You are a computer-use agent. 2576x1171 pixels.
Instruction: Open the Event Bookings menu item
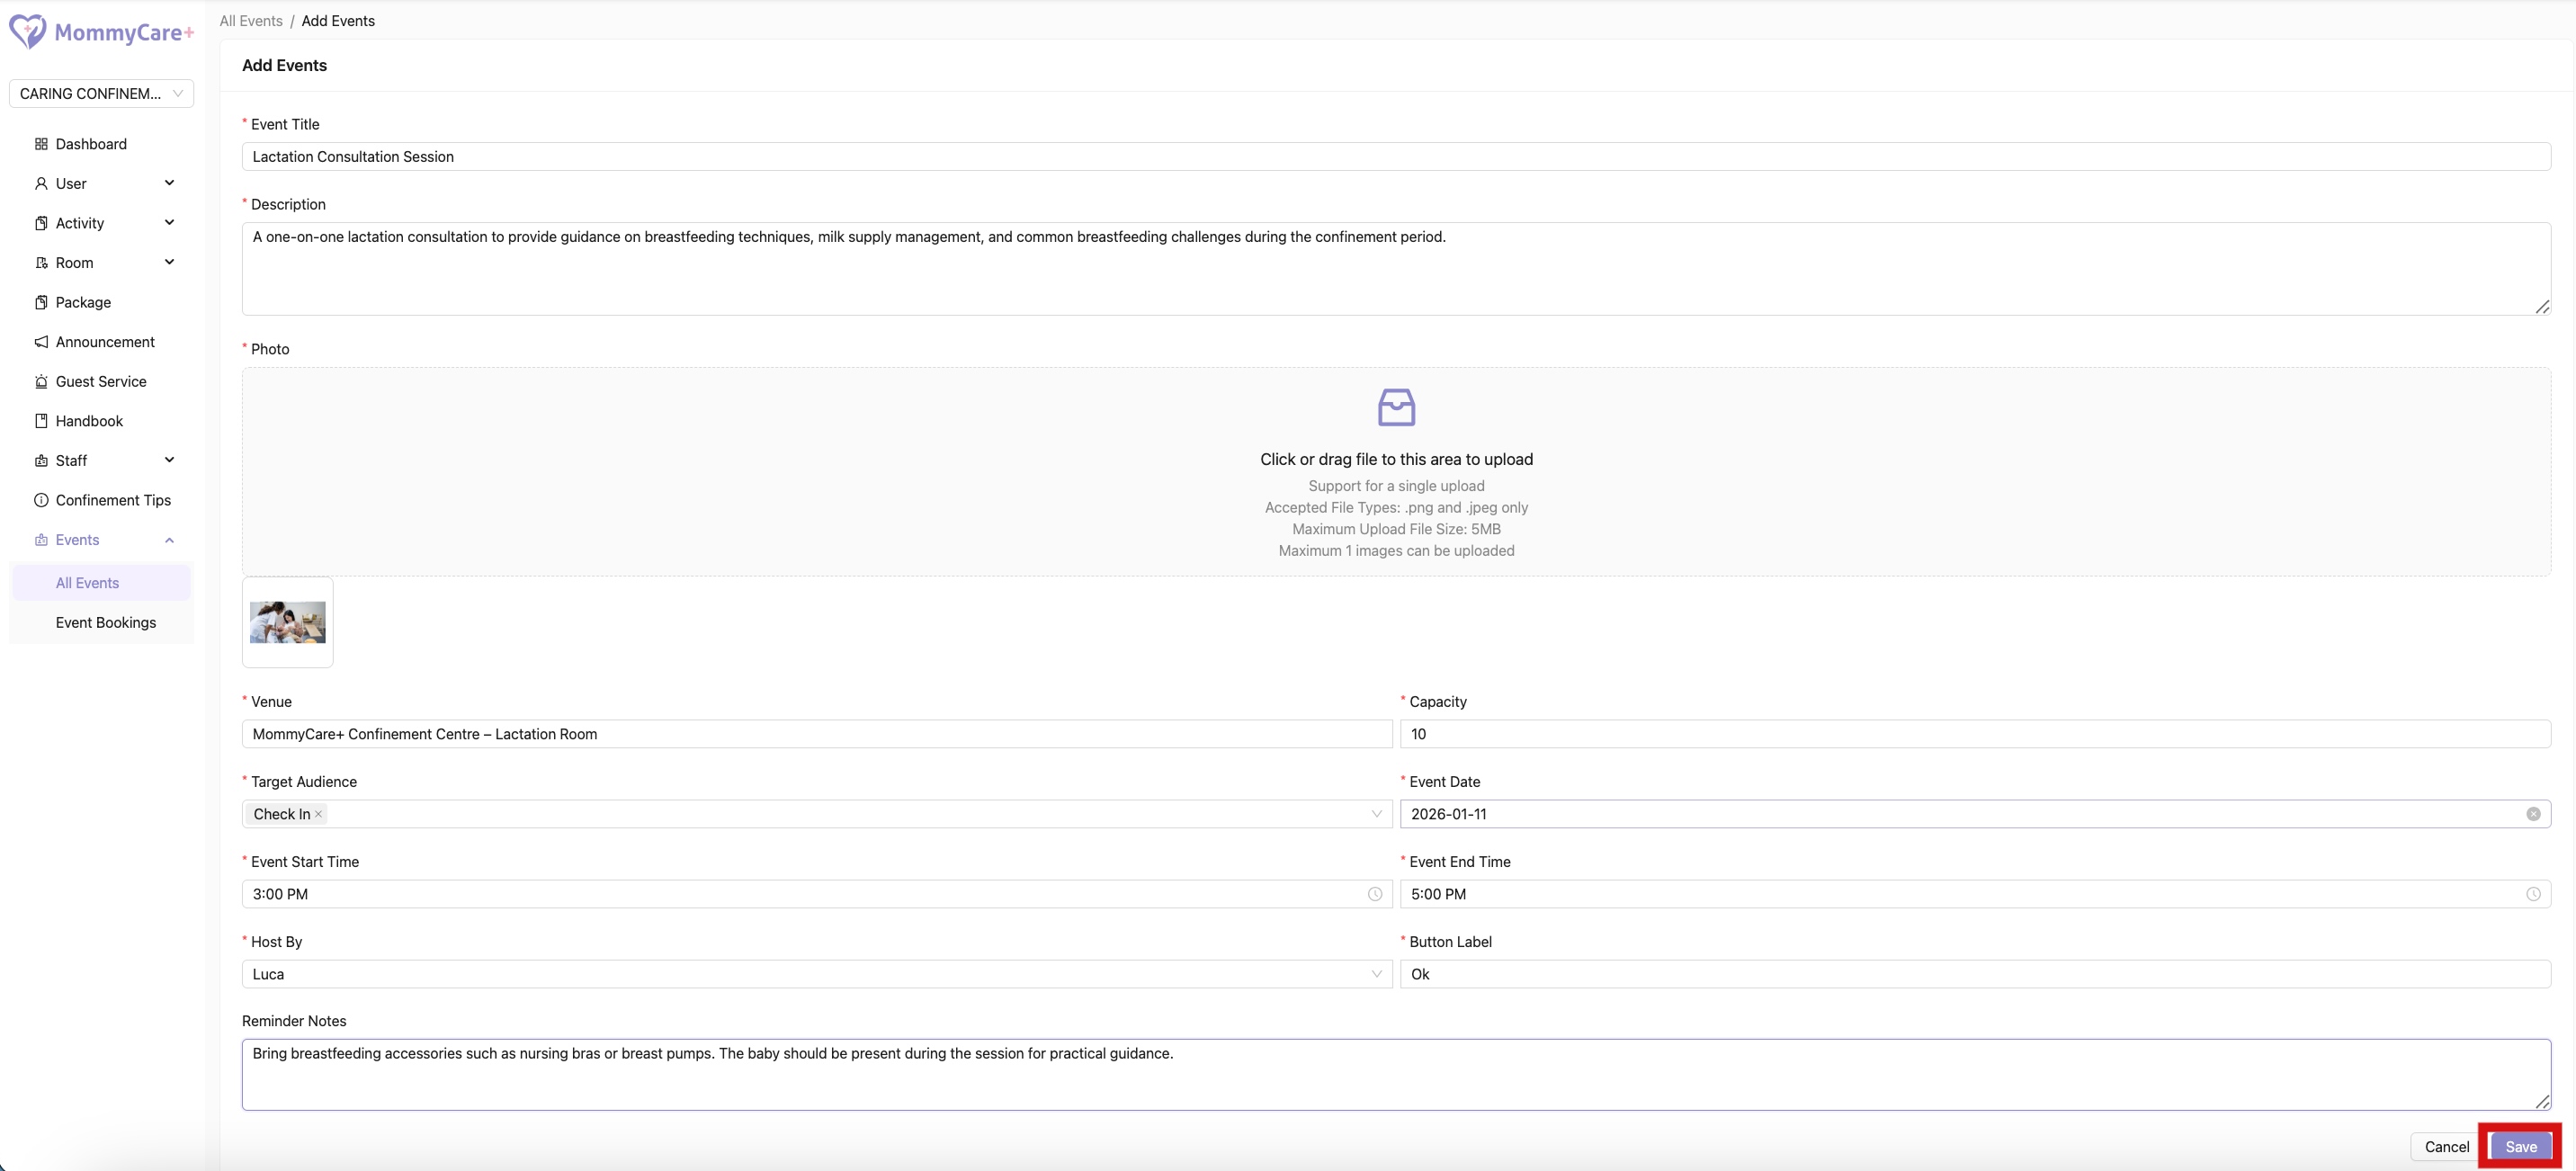(x=105, y=622)
